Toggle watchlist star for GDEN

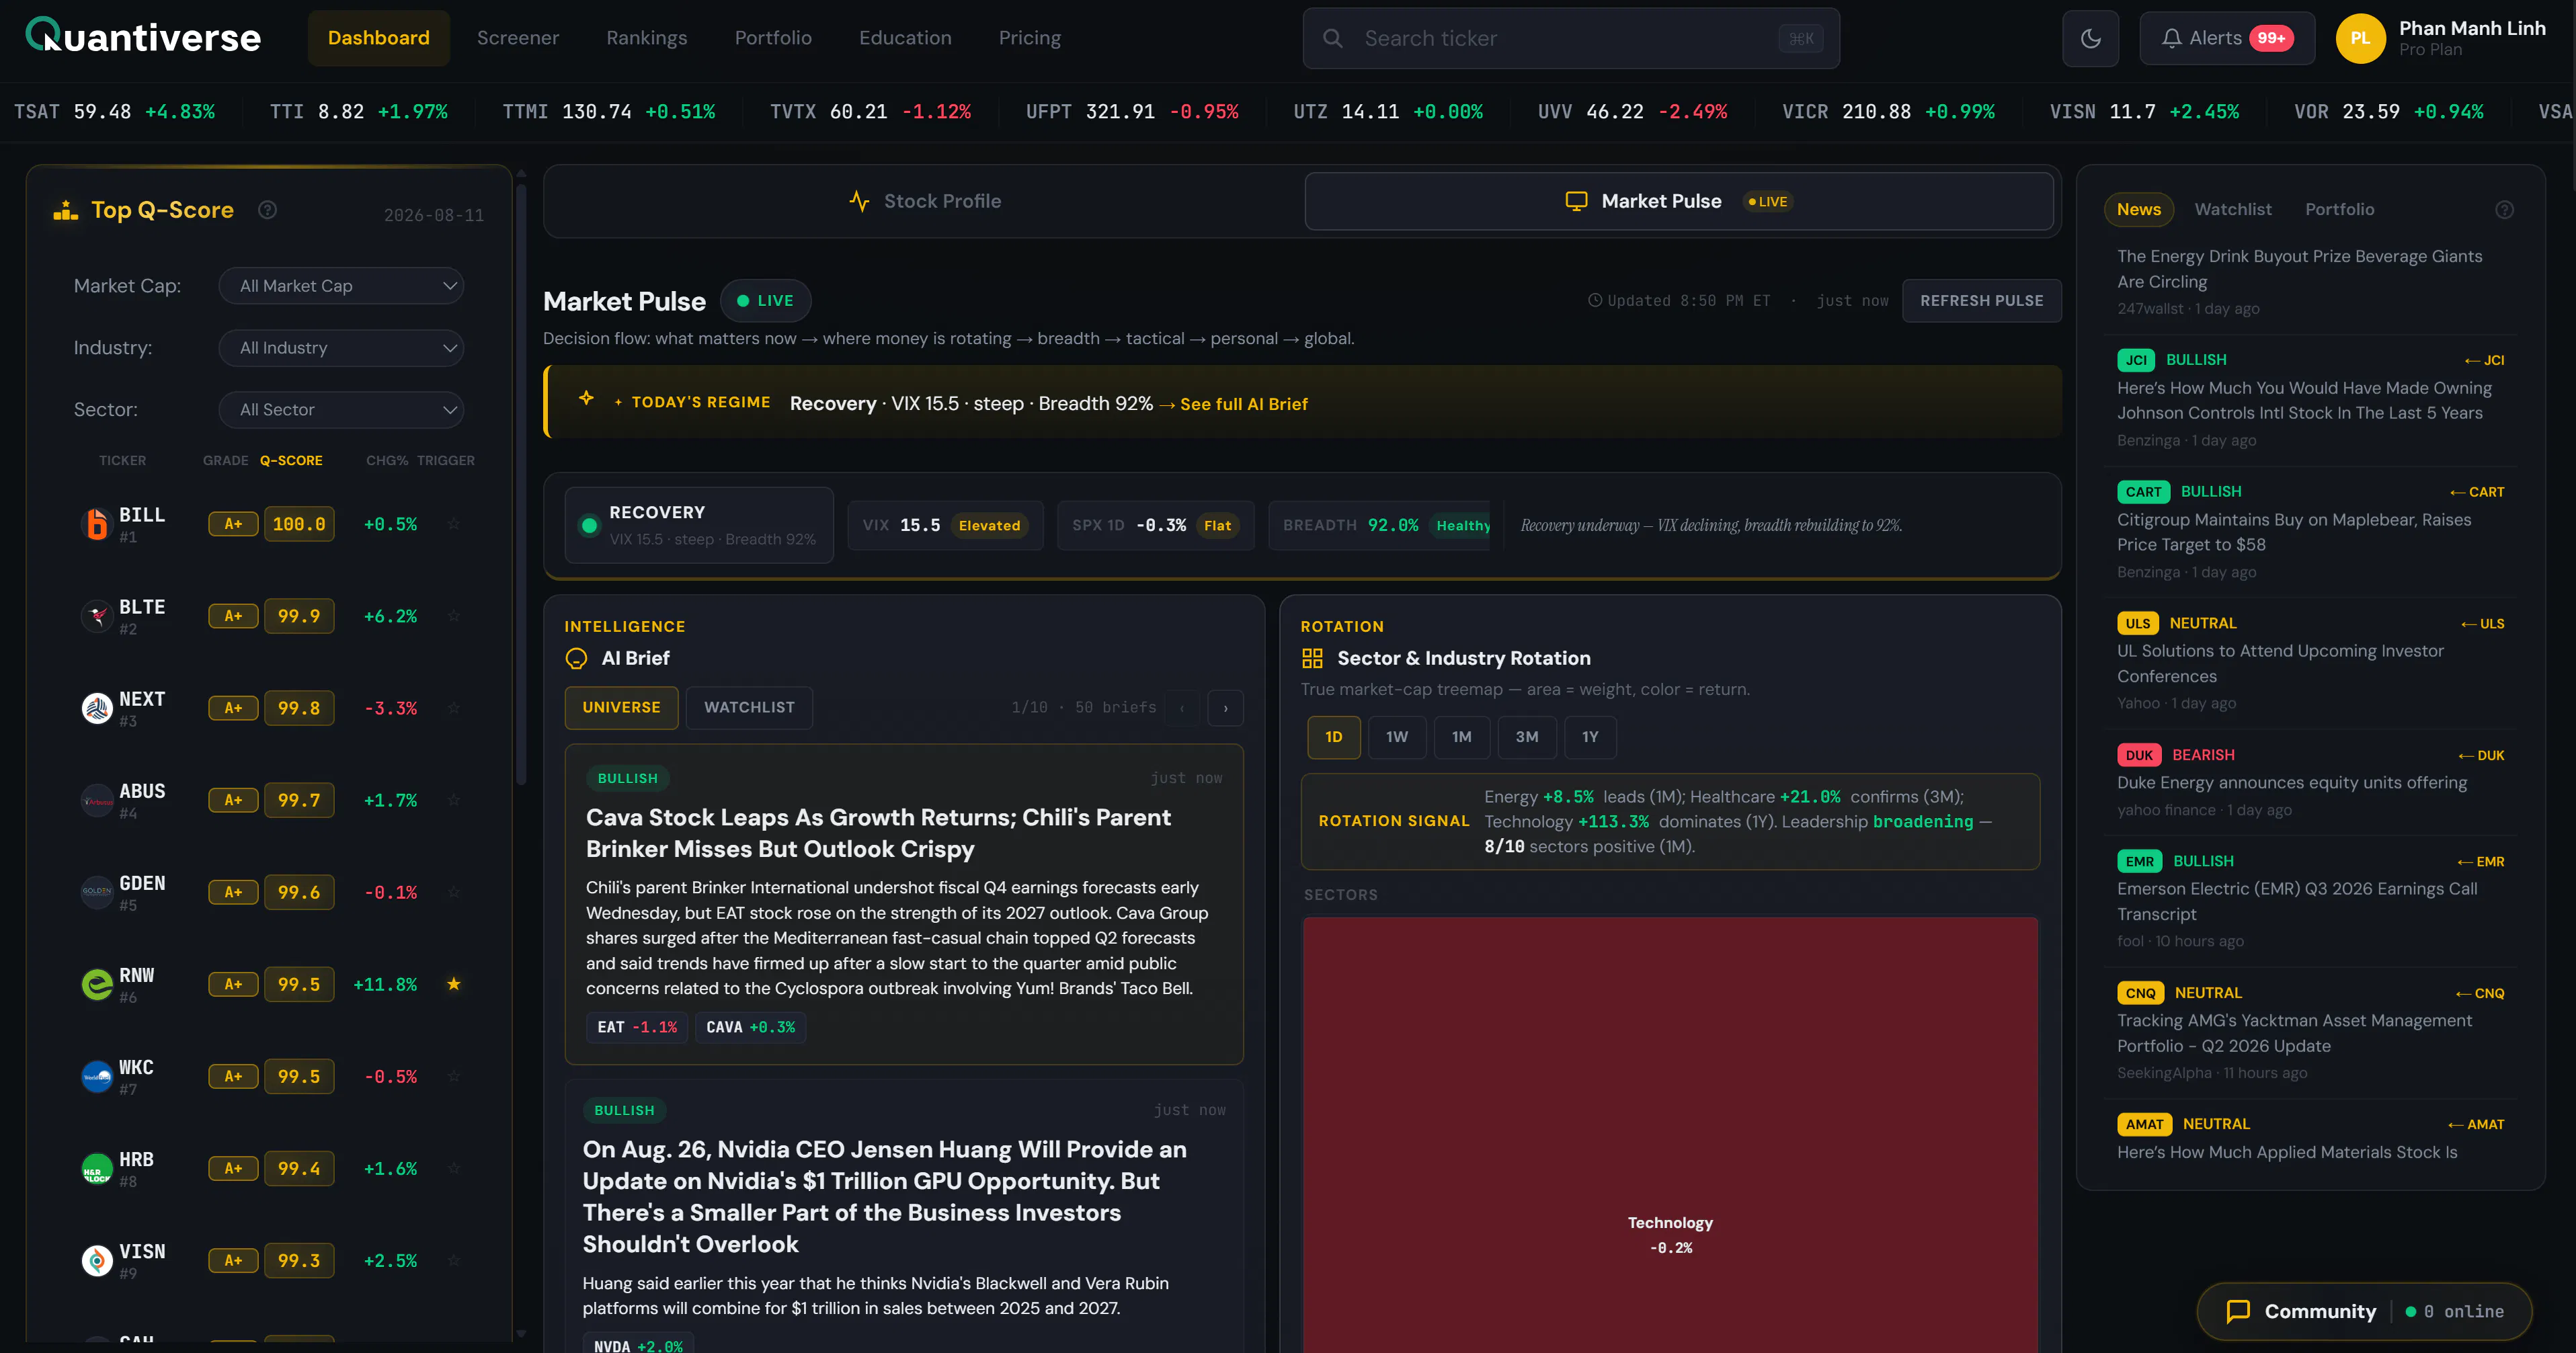point(454,892)
